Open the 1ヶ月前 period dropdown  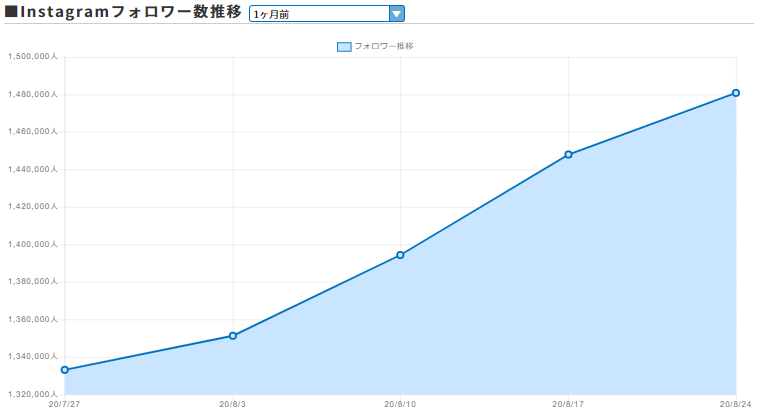click(326, 14)
